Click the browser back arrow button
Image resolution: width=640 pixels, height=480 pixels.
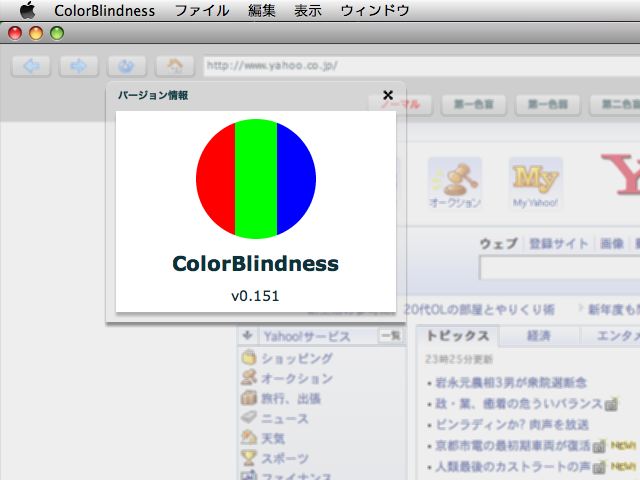(x=31, y=66)
